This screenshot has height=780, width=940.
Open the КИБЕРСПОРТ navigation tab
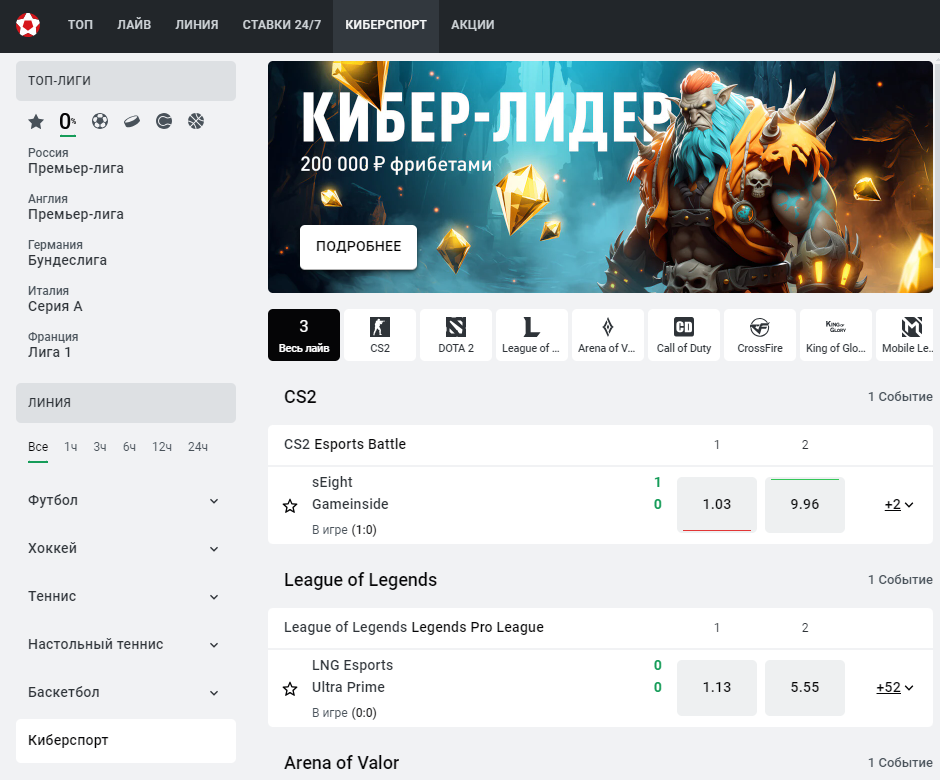pyautogui.click(x=386, y=25)
